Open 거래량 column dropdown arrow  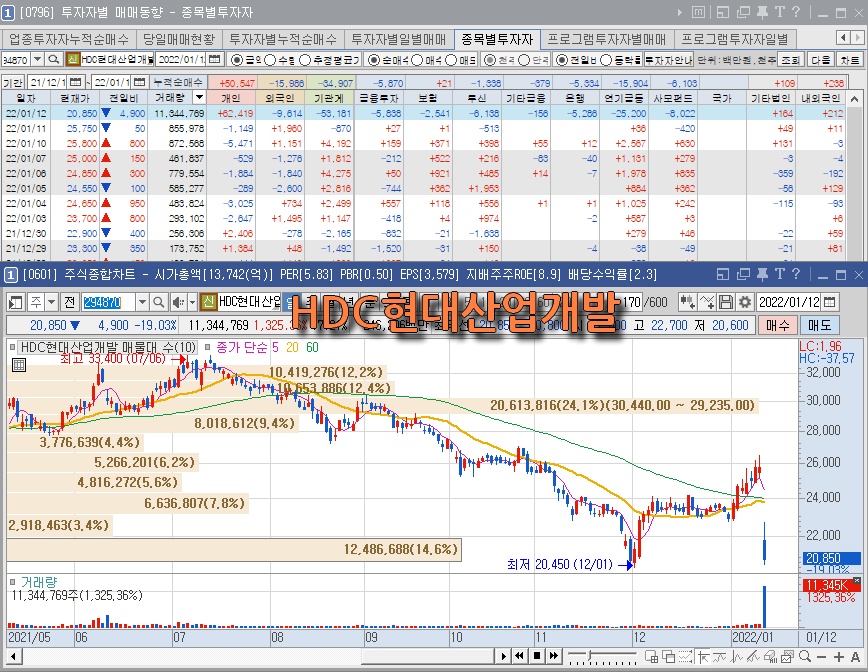pos(199,98)
